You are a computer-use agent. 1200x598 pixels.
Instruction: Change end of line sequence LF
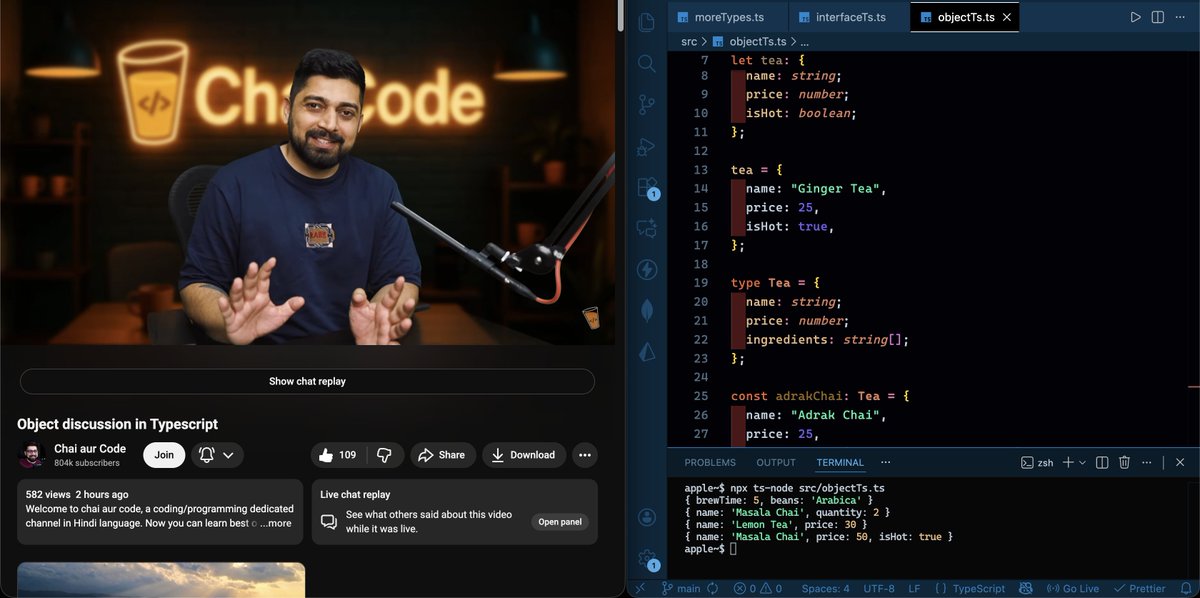[x=914, y=589]
